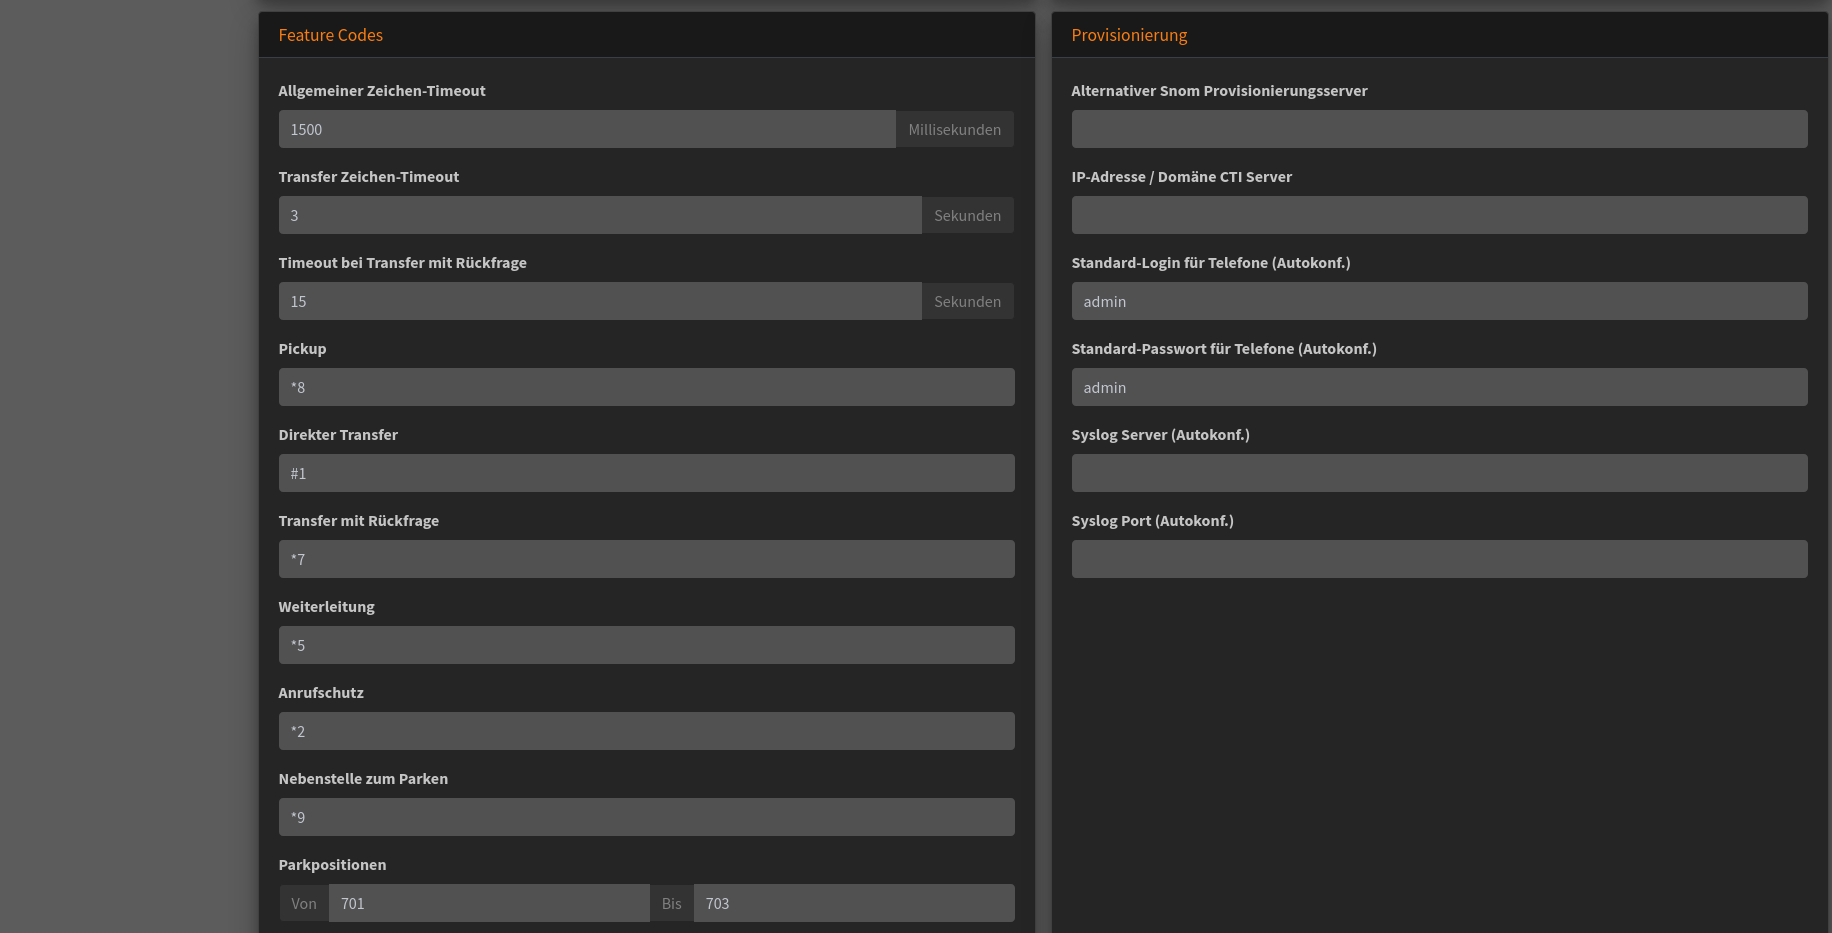Select the Standard-Login für Telefone field
Image resolution: width=1832 pixels, height=933 pixels.
click(1439, 301)
